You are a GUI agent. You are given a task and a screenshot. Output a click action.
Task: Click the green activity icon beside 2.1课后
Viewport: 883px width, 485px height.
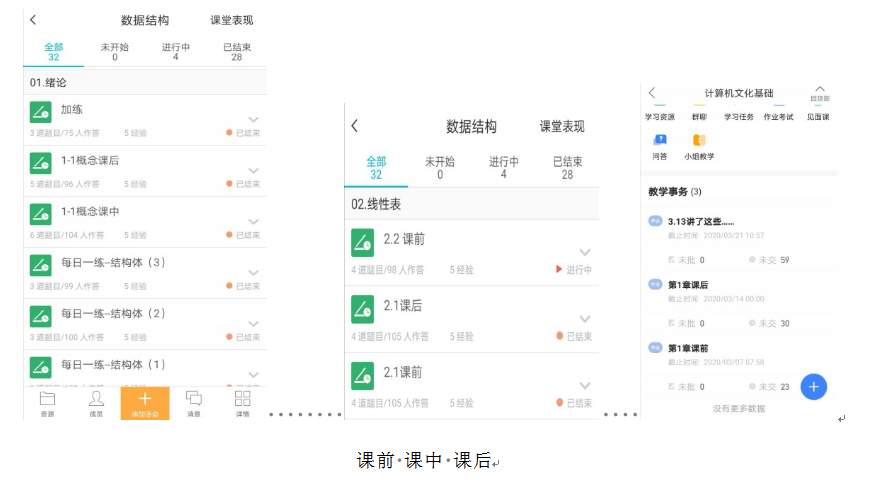[363, 309]
